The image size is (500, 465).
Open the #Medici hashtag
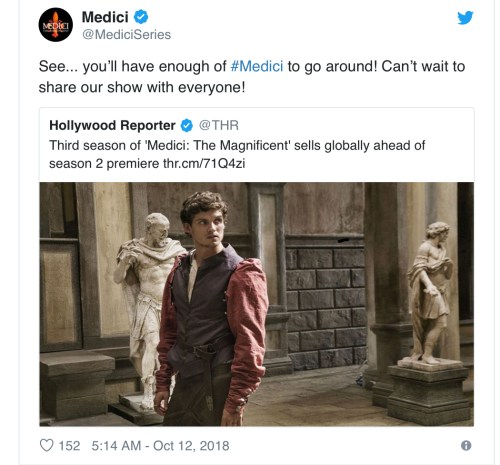pos(257,66)
